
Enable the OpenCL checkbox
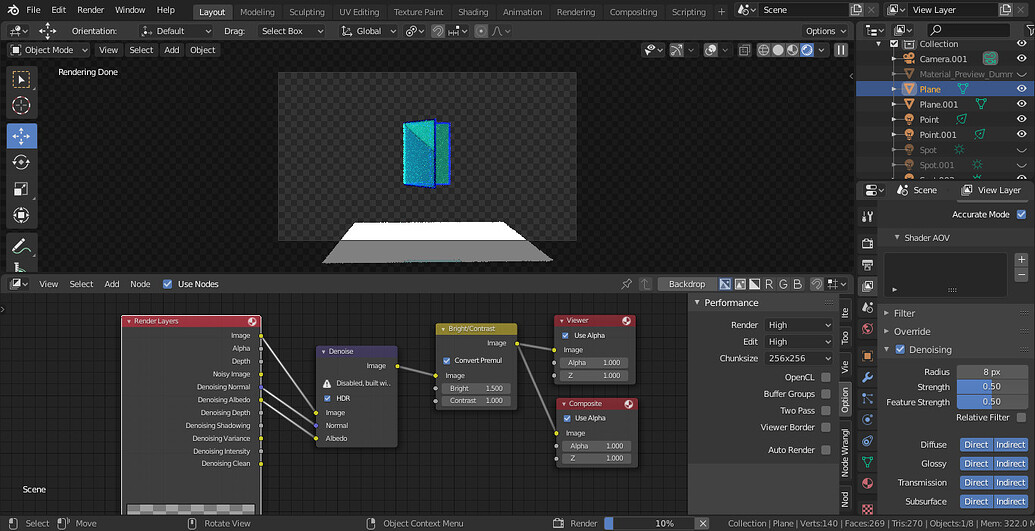click(x=826, y=377)
